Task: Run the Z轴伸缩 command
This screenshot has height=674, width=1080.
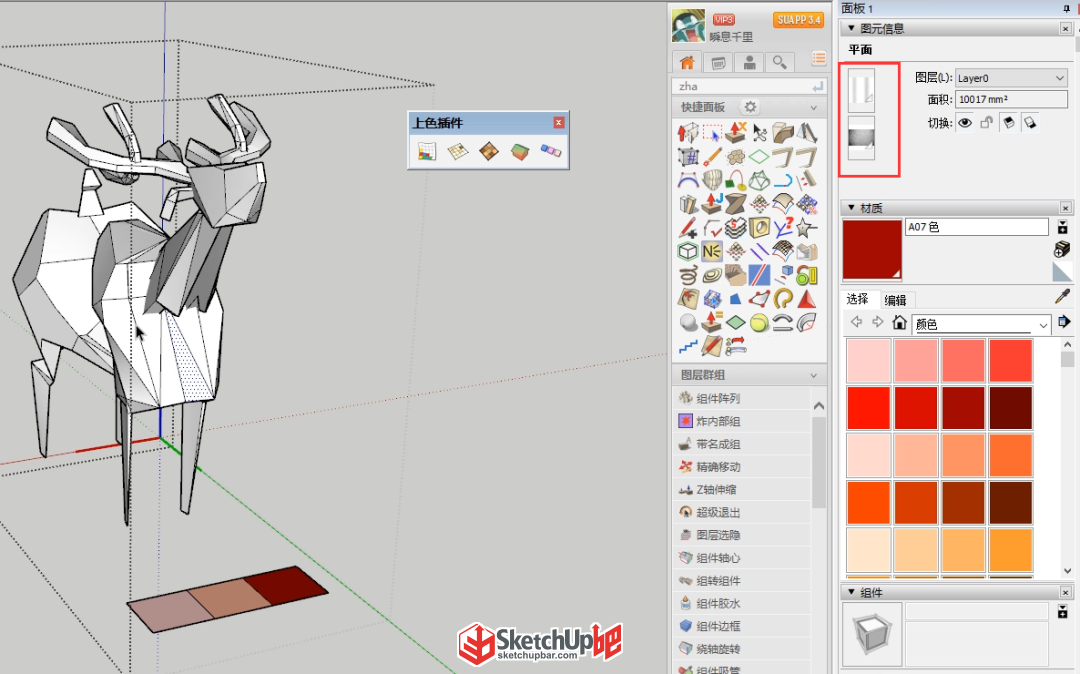Action: tap(741, 489)
